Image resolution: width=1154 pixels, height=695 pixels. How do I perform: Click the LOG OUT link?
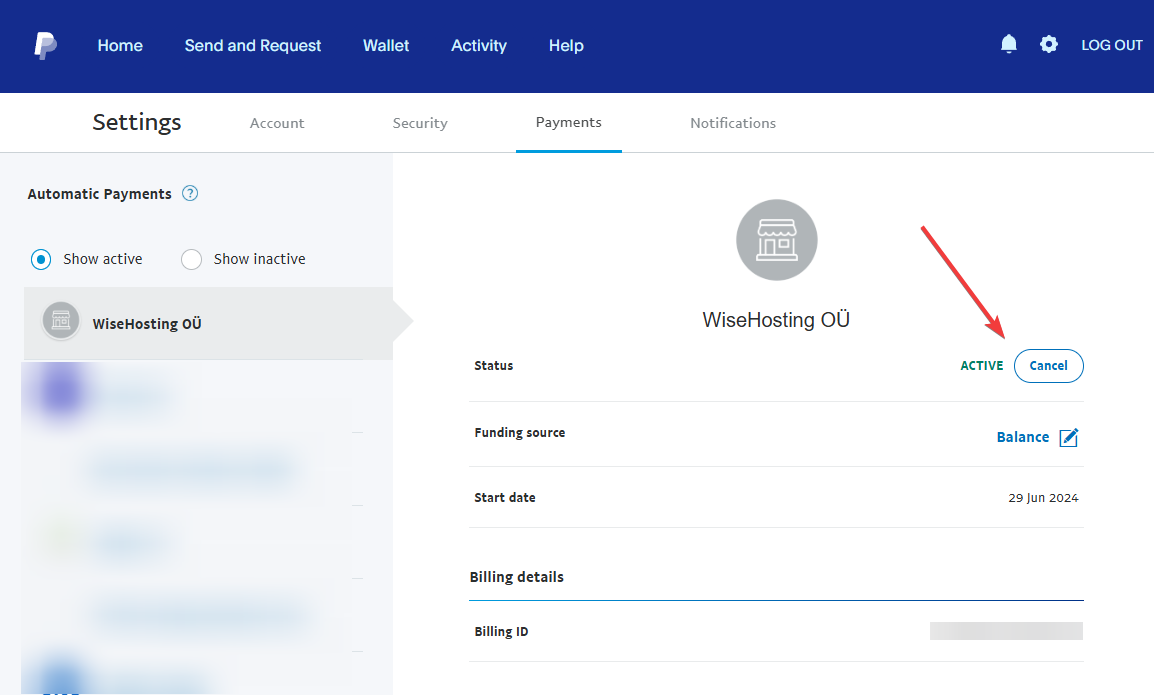(x=1111, y=45)
